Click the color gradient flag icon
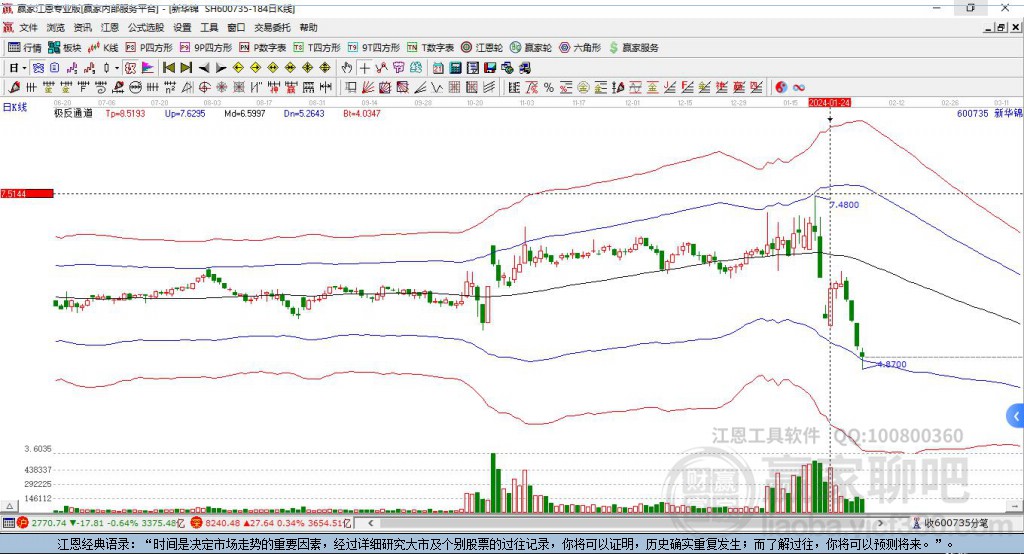This screenshot has height=554, width=1024. point(148,68)
